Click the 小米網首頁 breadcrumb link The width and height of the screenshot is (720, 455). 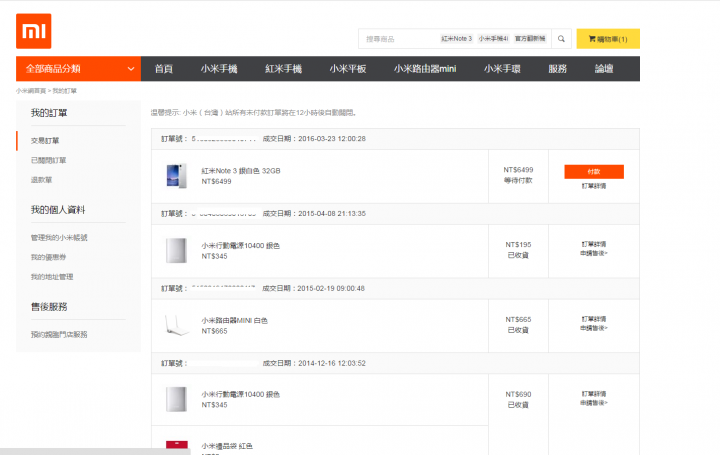pos(31,91)
